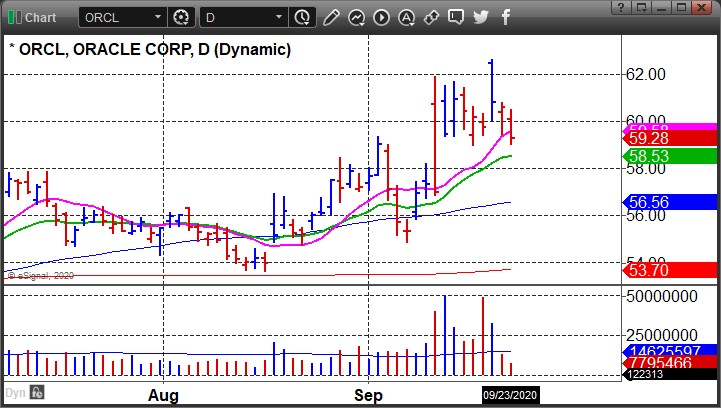Click the help question mark button
This screenshot has height=408, width=721.
coord(621,7)
